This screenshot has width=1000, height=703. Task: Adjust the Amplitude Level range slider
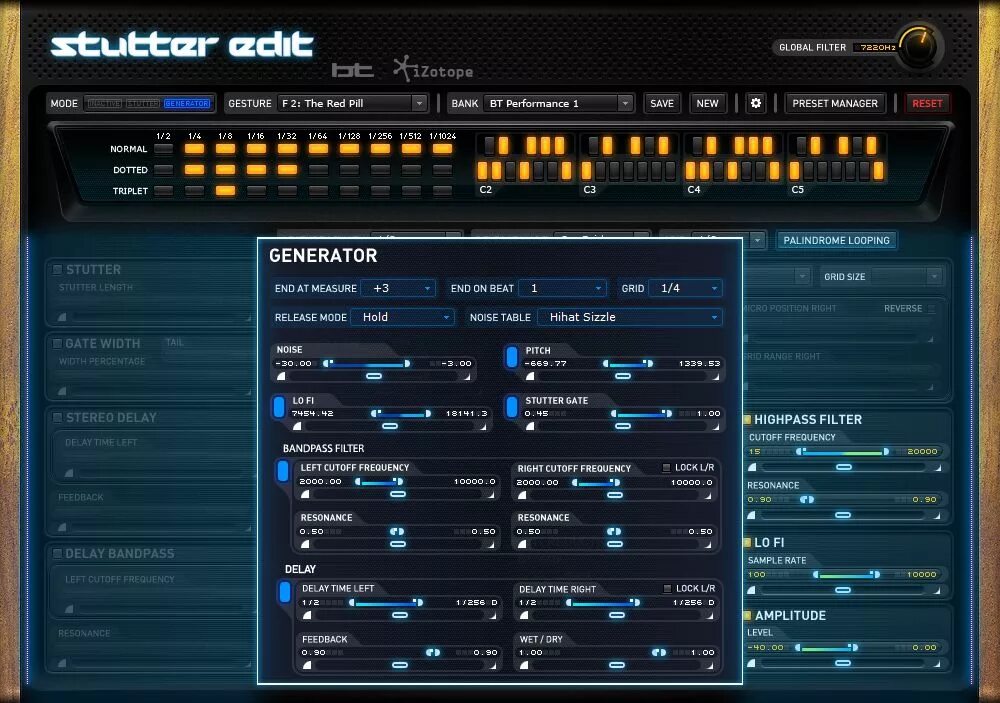tap(826, 648)
